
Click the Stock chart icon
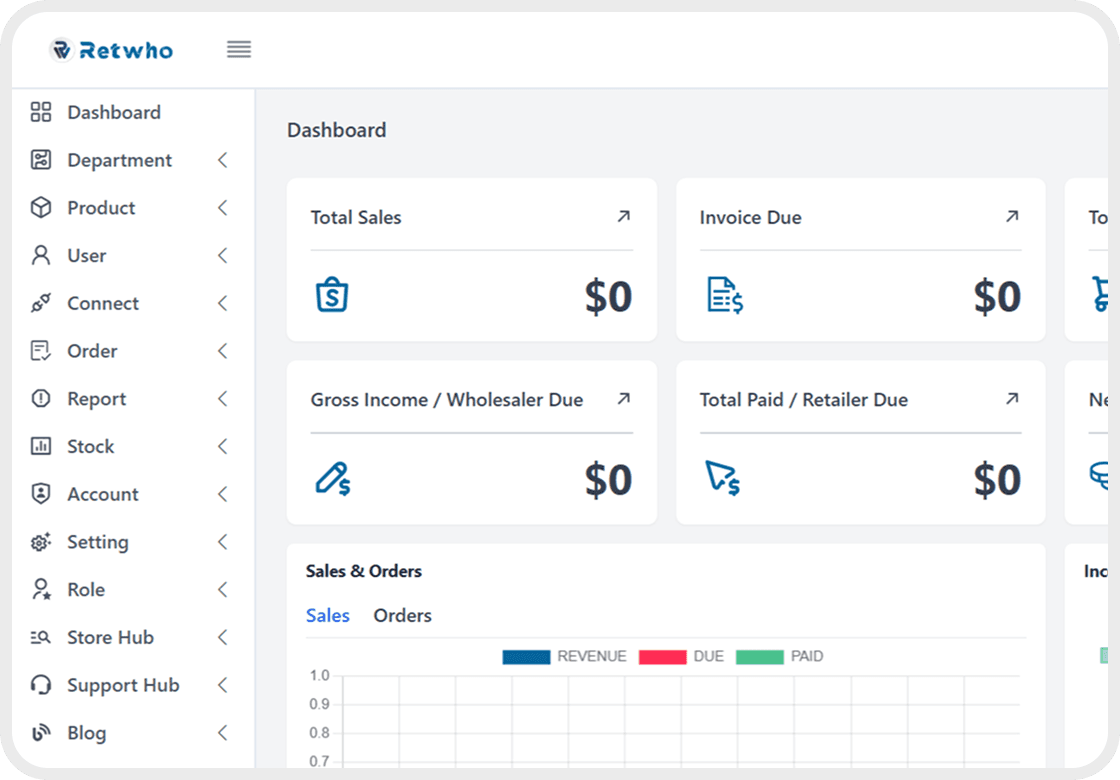41,446
